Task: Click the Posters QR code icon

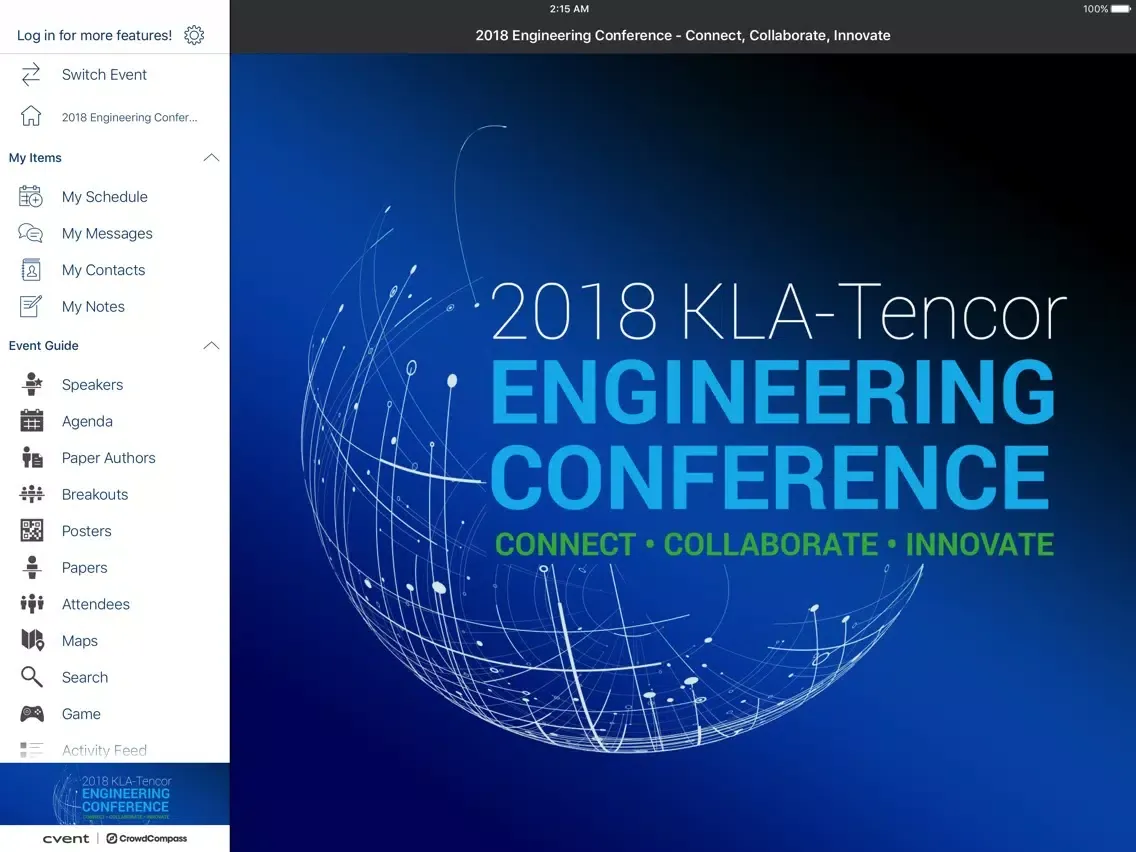Action: 32,530
